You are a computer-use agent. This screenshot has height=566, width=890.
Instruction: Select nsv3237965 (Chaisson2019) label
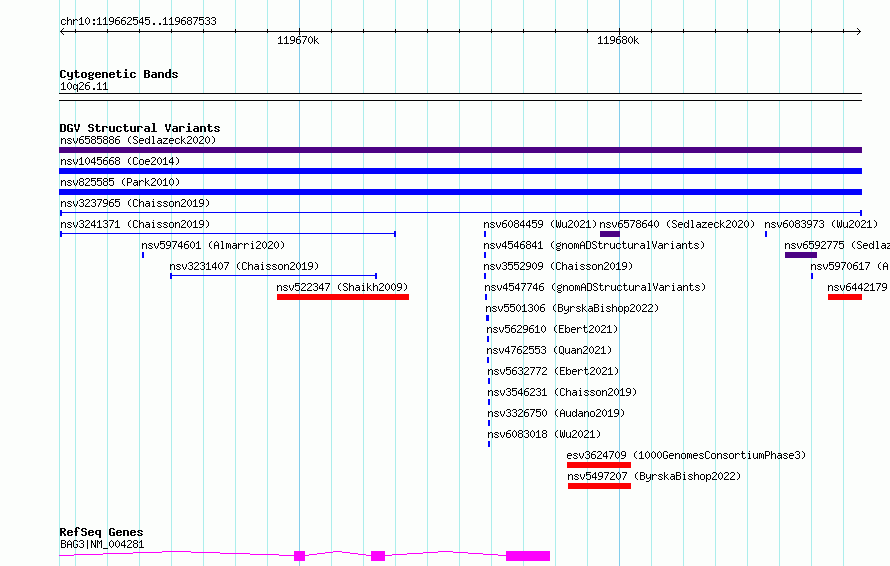[135, 203]
